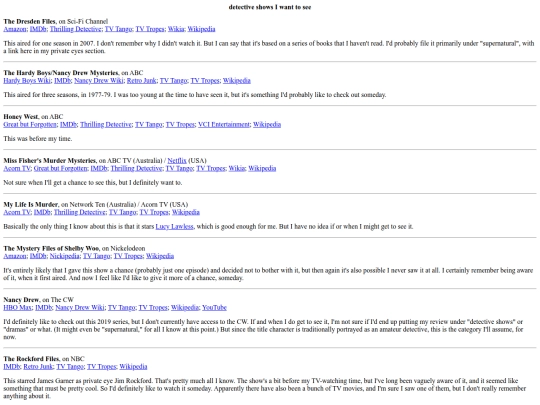Open Wikipedia link under Hardy Boys entry
This screenshot has width=540, height=405.
(x=237, y=81)
